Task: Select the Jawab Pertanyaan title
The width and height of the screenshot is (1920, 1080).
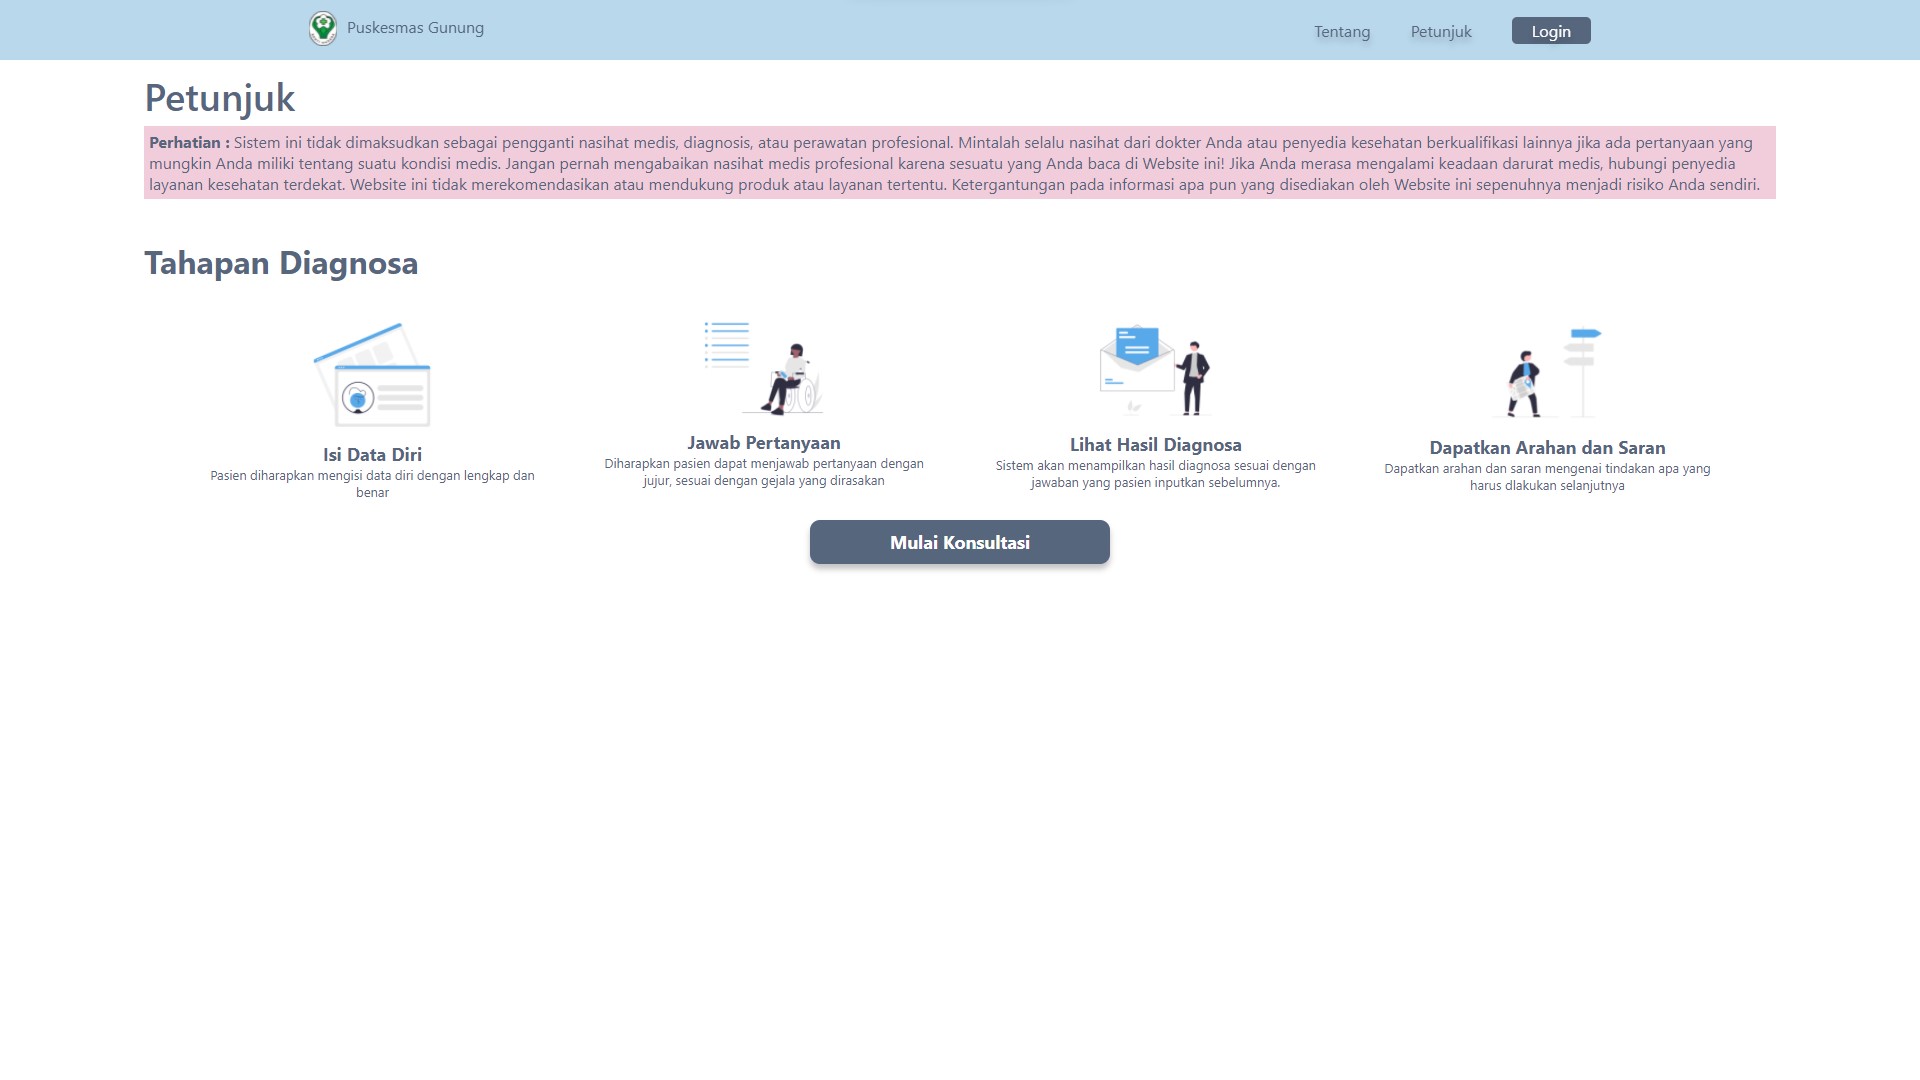Action: (x=764, y=443)
